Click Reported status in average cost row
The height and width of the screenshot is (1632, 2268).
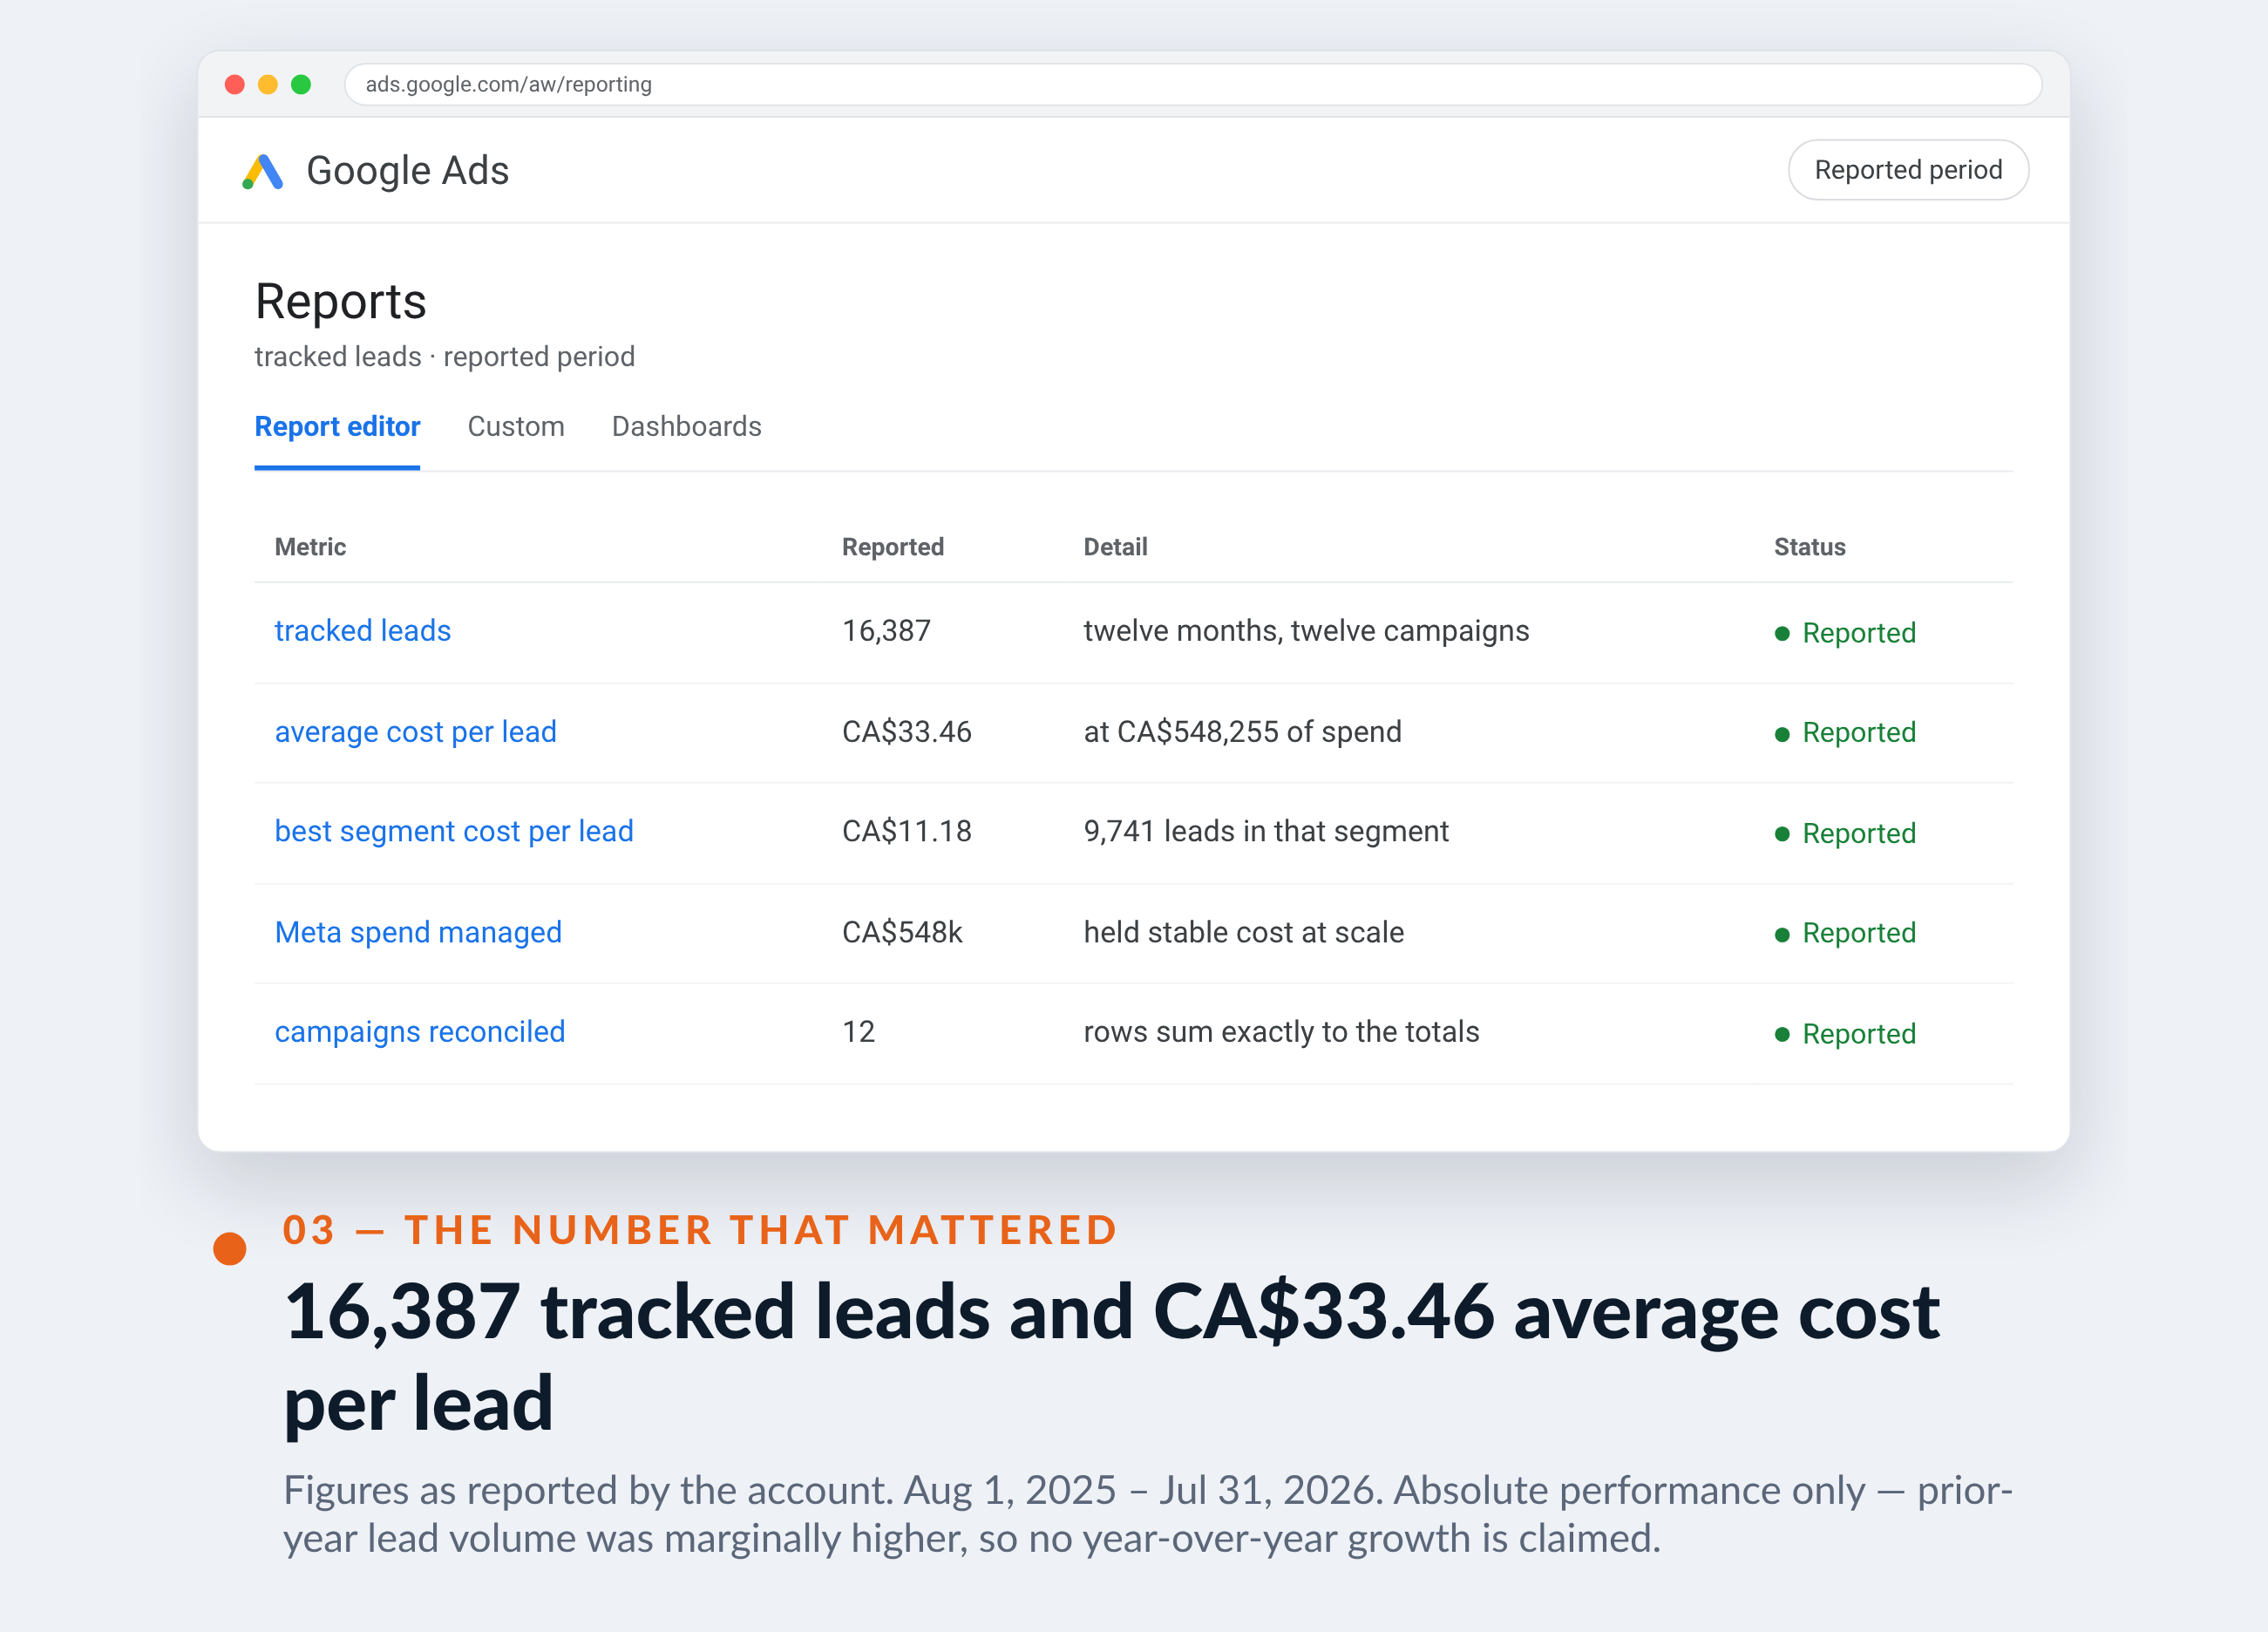[x=1846, y=733]
